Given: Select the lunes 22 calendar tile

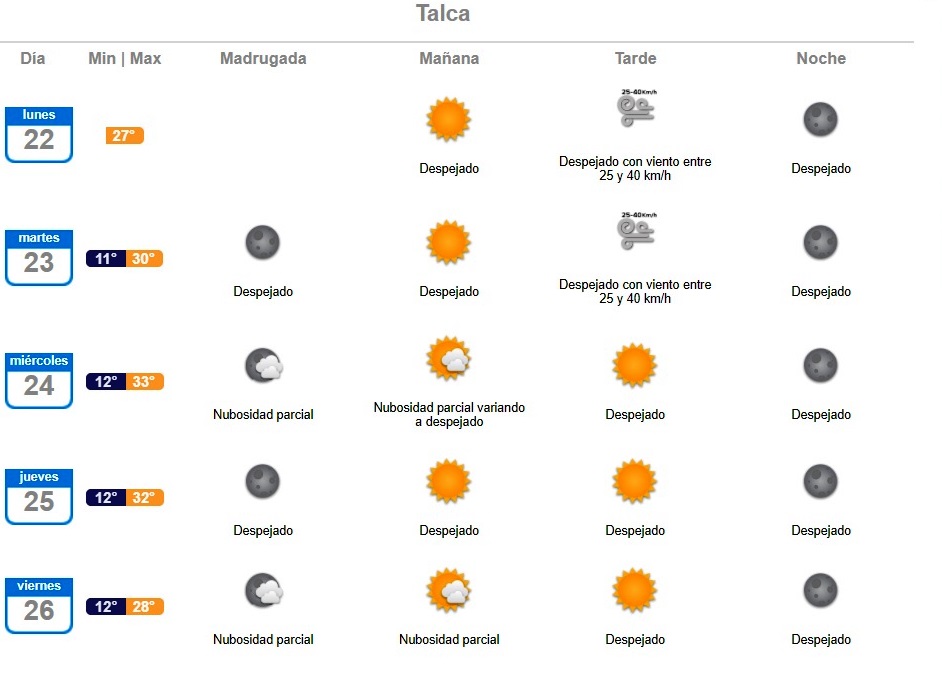Looking at the screenshot, I should (x=39, y=134).
